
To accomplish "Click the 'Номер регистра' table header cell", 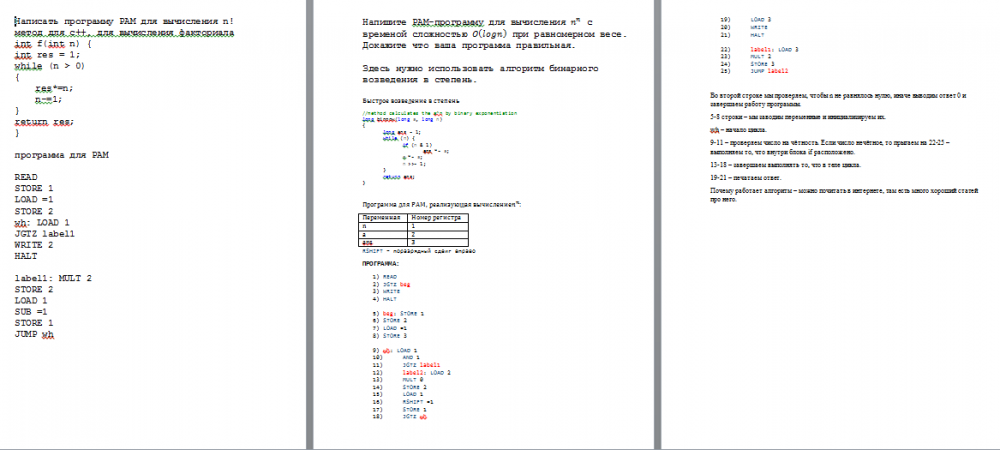I will click(434, 217).
